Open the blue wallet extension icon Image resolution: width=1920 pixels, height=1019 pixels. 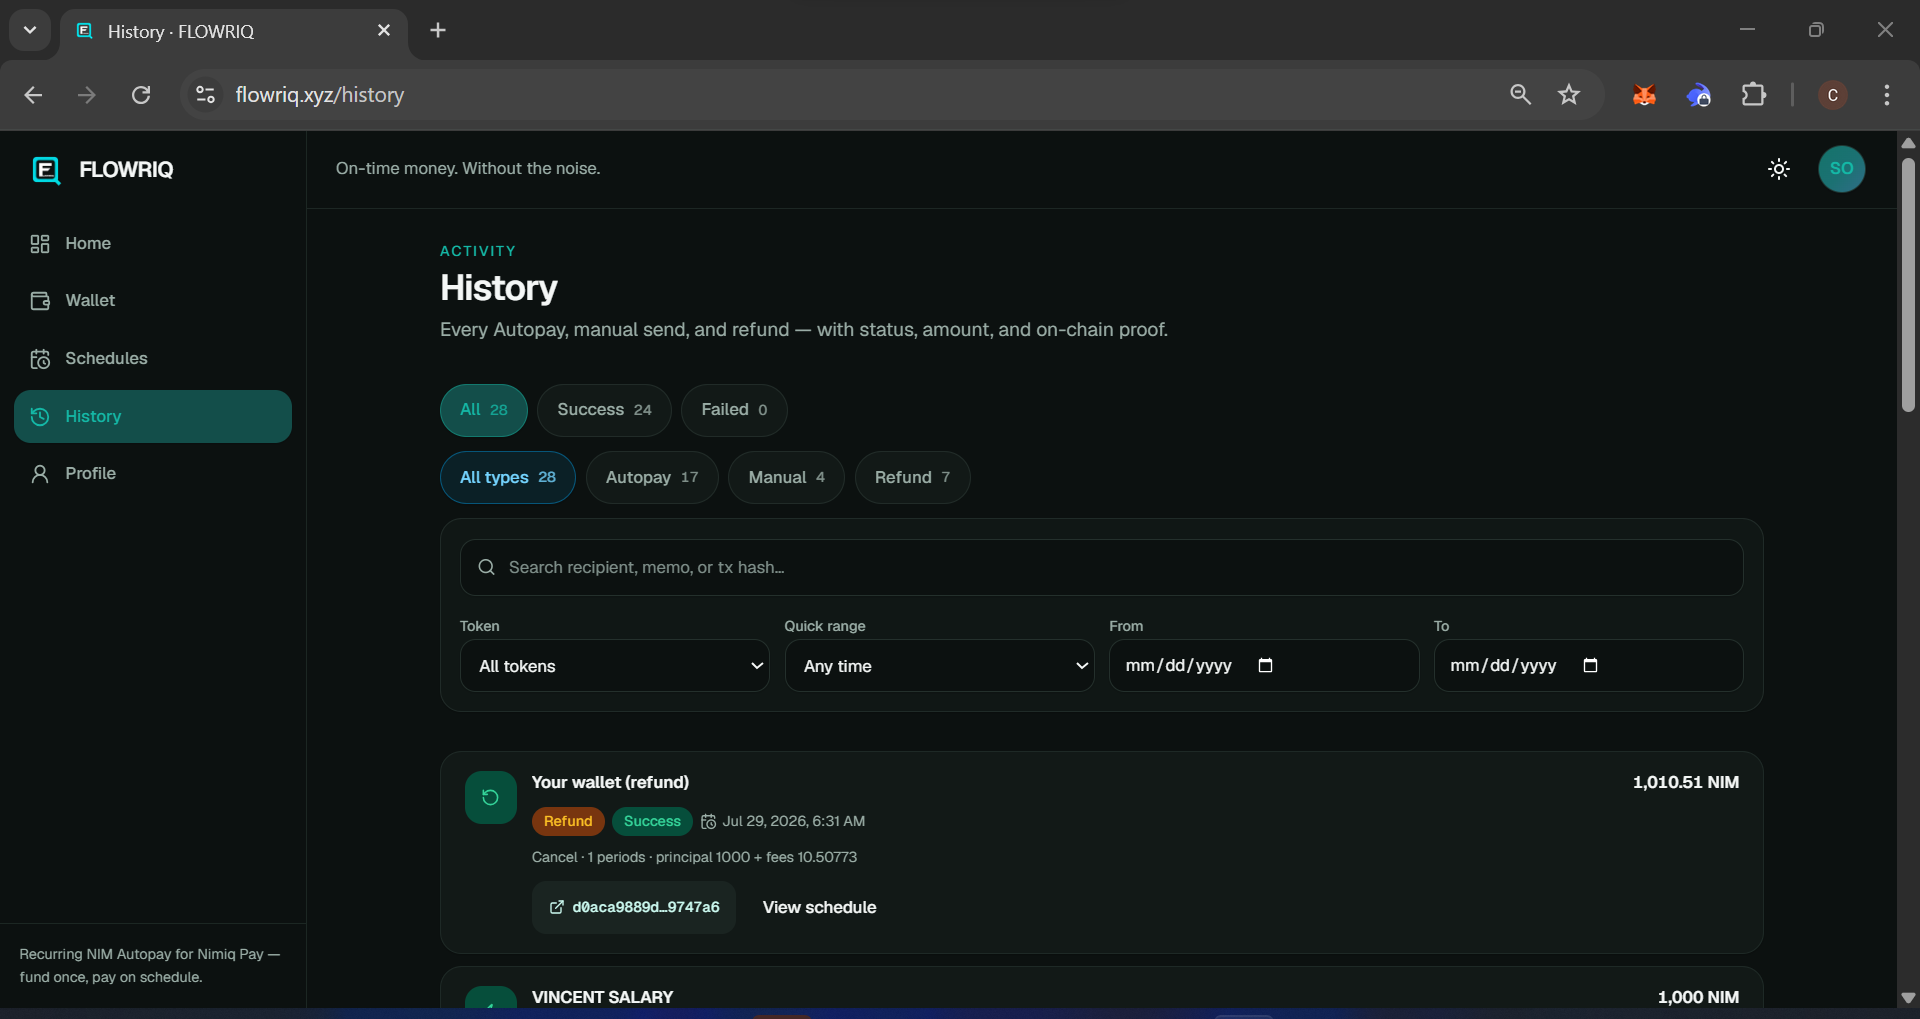1699,95
